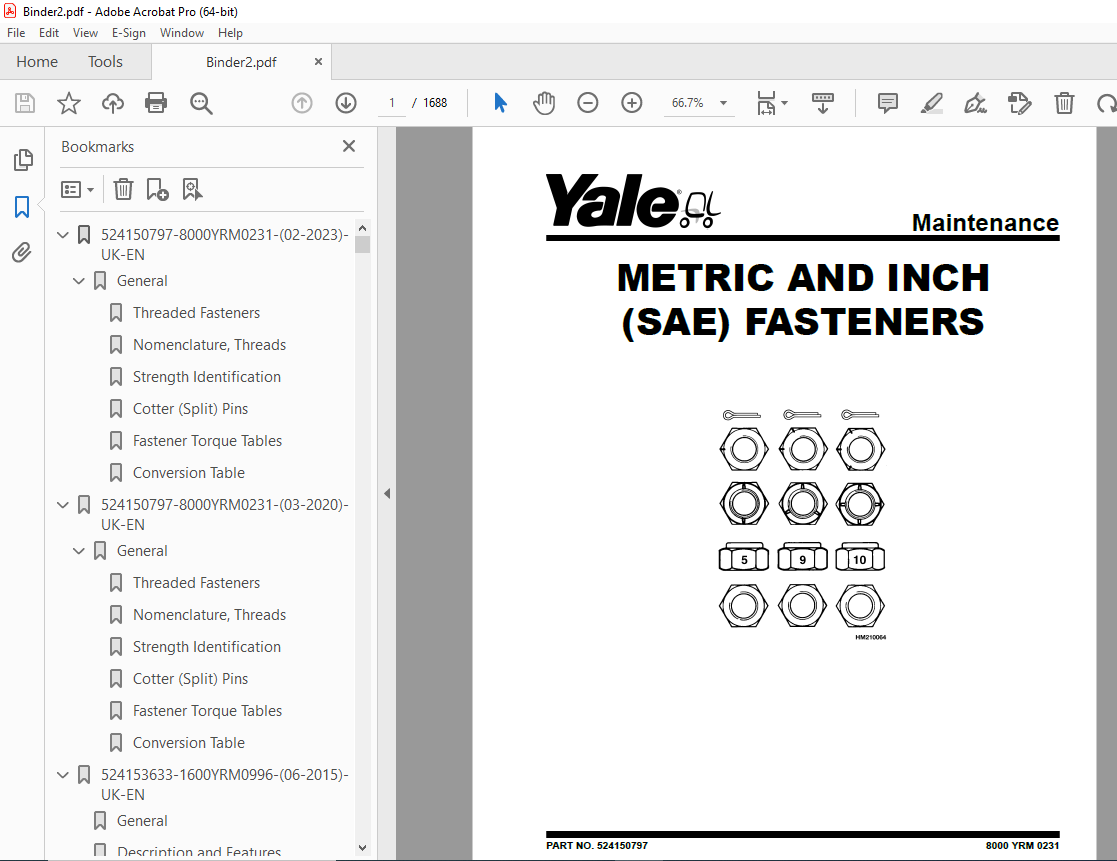This screenshot has height=861, width=1117.
Task: Open the Window menu
Action: tap(182, 33)
